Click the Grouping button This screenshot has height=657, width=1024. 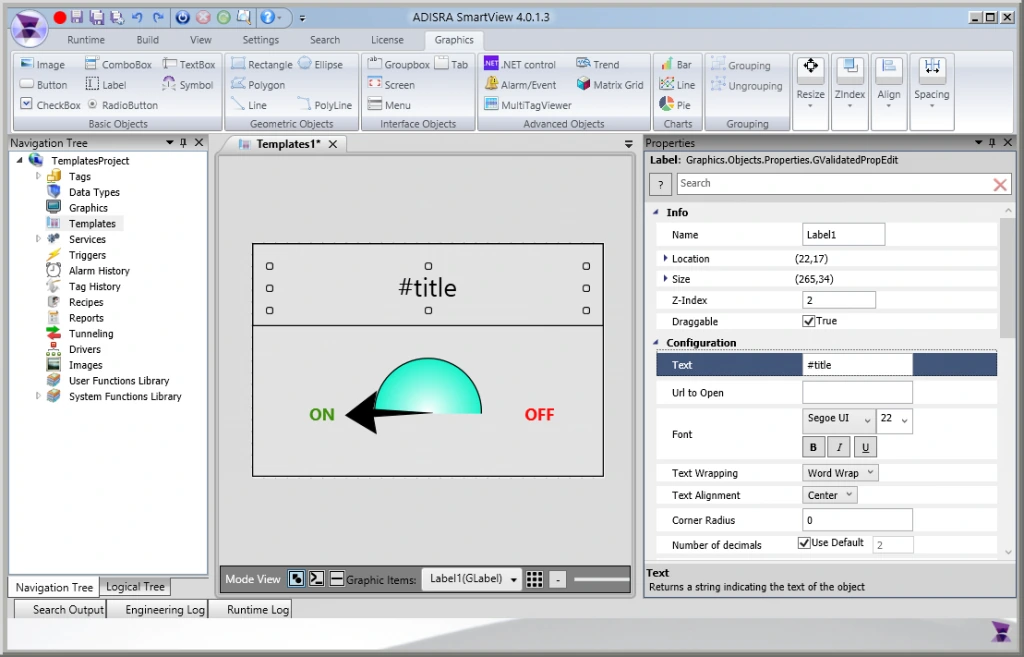pyautogui.click(x=741, y=65)
